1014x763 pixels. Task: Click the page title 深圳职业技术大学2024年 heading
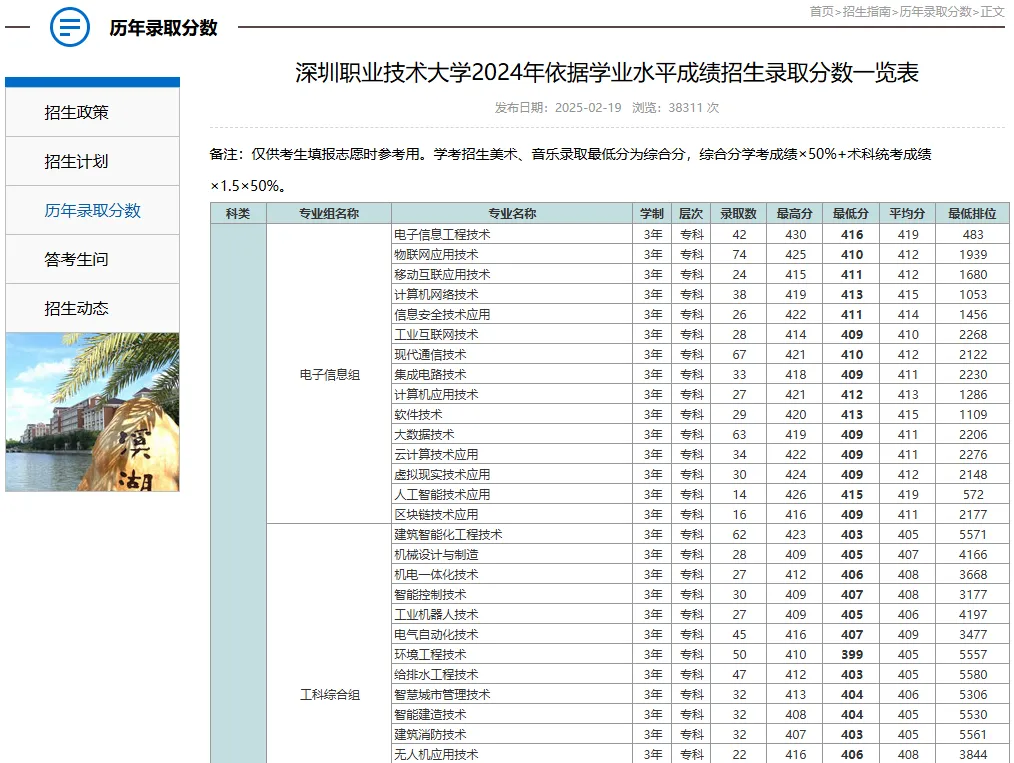[x=607, y=72]
